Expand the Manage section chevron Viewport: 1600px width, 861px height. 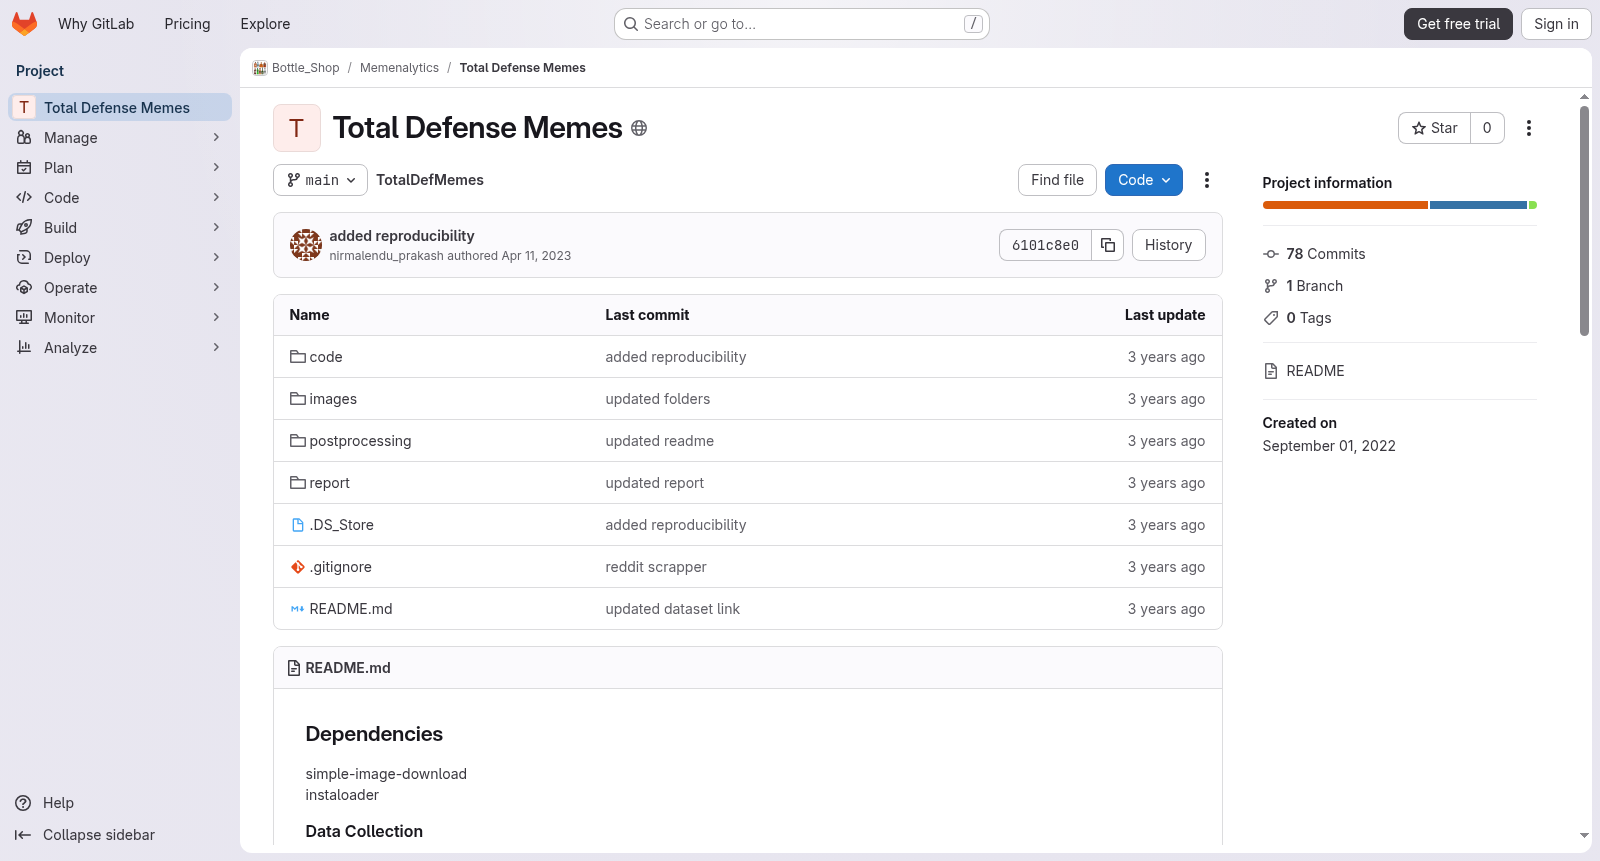216,138
